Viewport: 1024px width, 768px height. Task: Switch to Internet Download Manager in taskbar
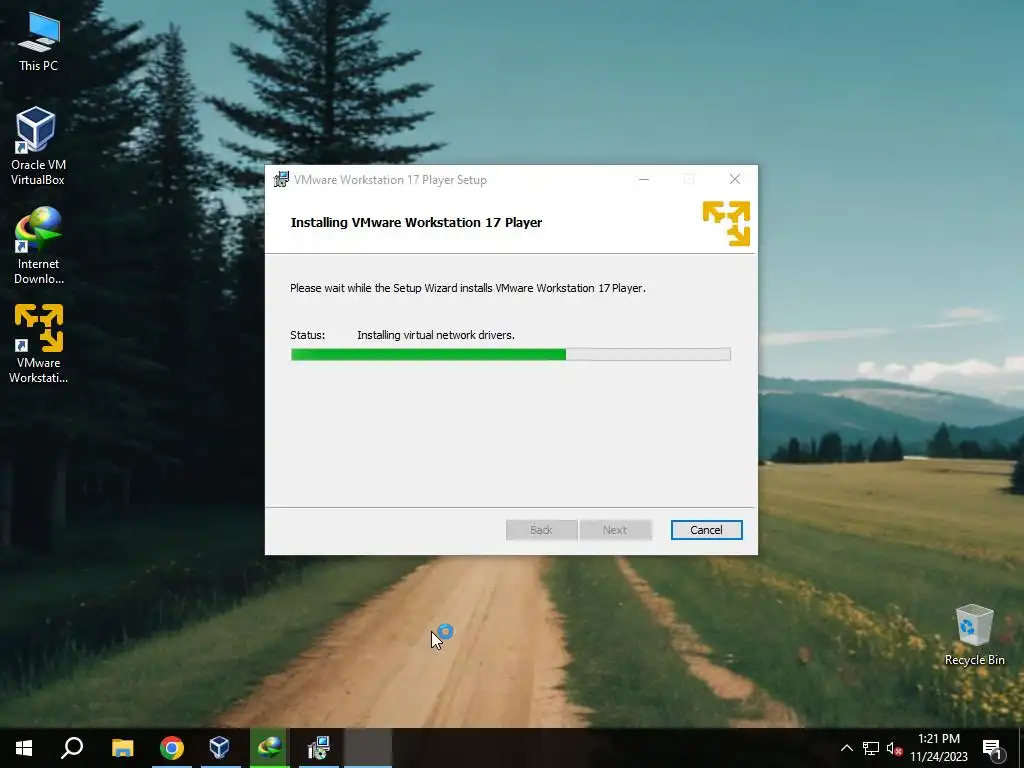[268, 748]
